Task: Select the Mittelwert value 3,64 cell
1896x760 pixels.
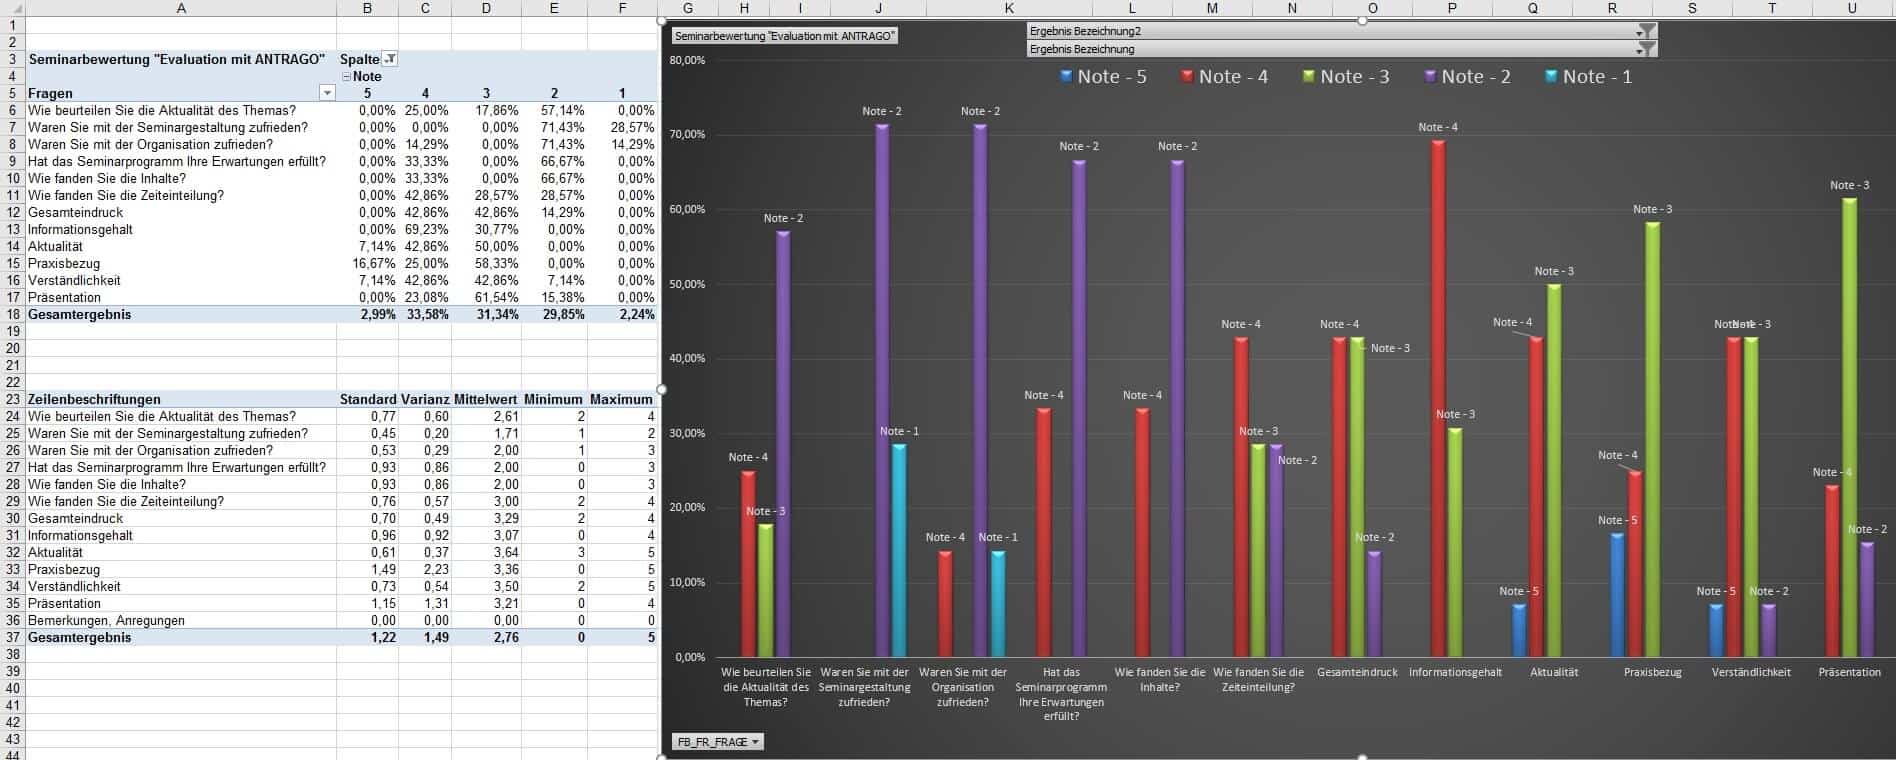Action: (x=486, y=552)
